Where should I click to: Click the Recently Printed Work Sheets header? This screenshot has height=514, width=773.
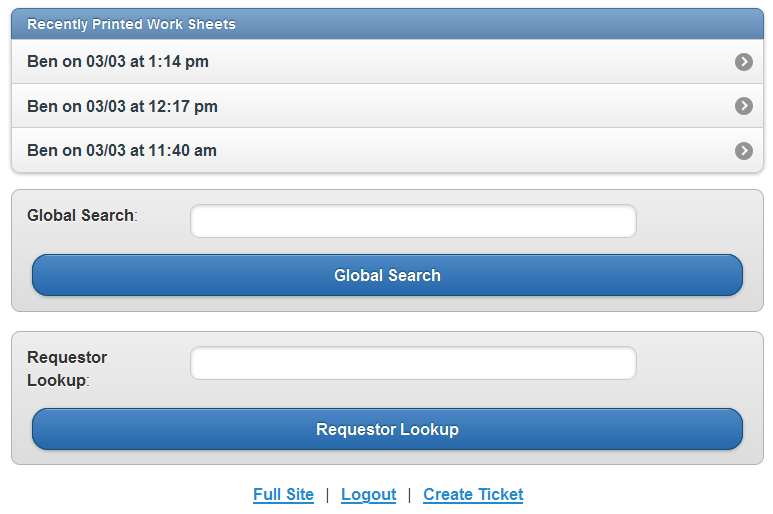[387, 24]
